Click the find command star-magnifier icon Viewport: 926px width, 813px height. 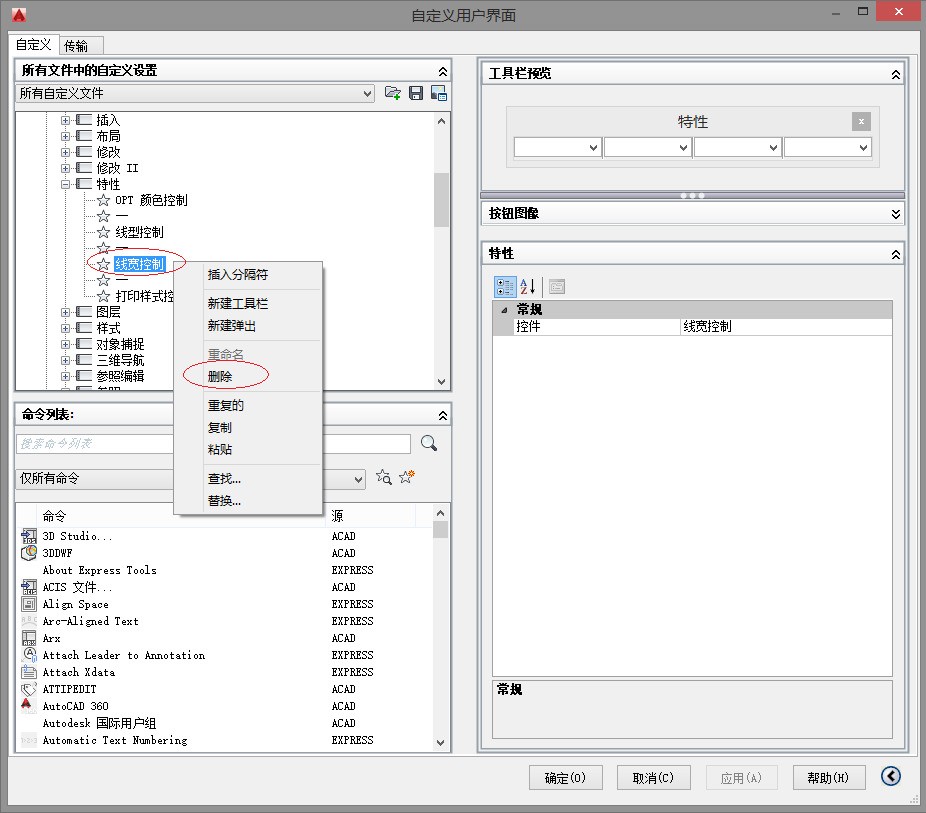pos(383,478)
